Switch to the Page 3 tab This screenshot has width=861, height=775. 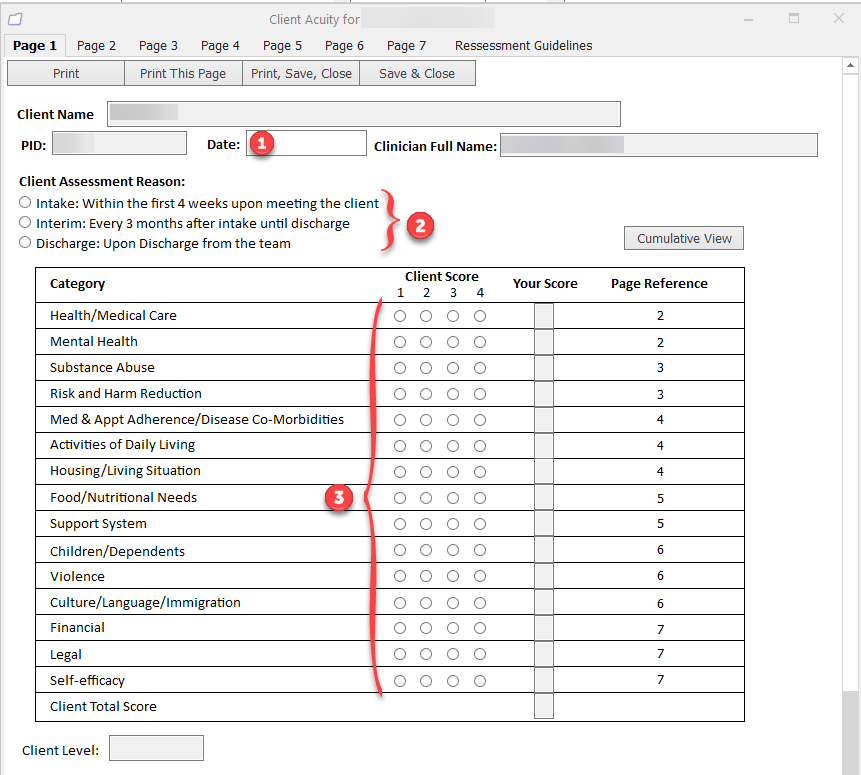pos(158,45)
